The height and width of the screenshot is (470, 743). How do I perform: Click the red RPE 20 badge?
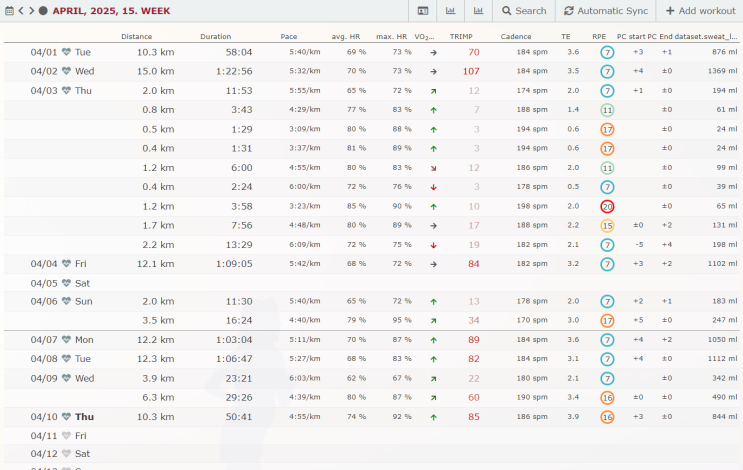tap(607, 206)
